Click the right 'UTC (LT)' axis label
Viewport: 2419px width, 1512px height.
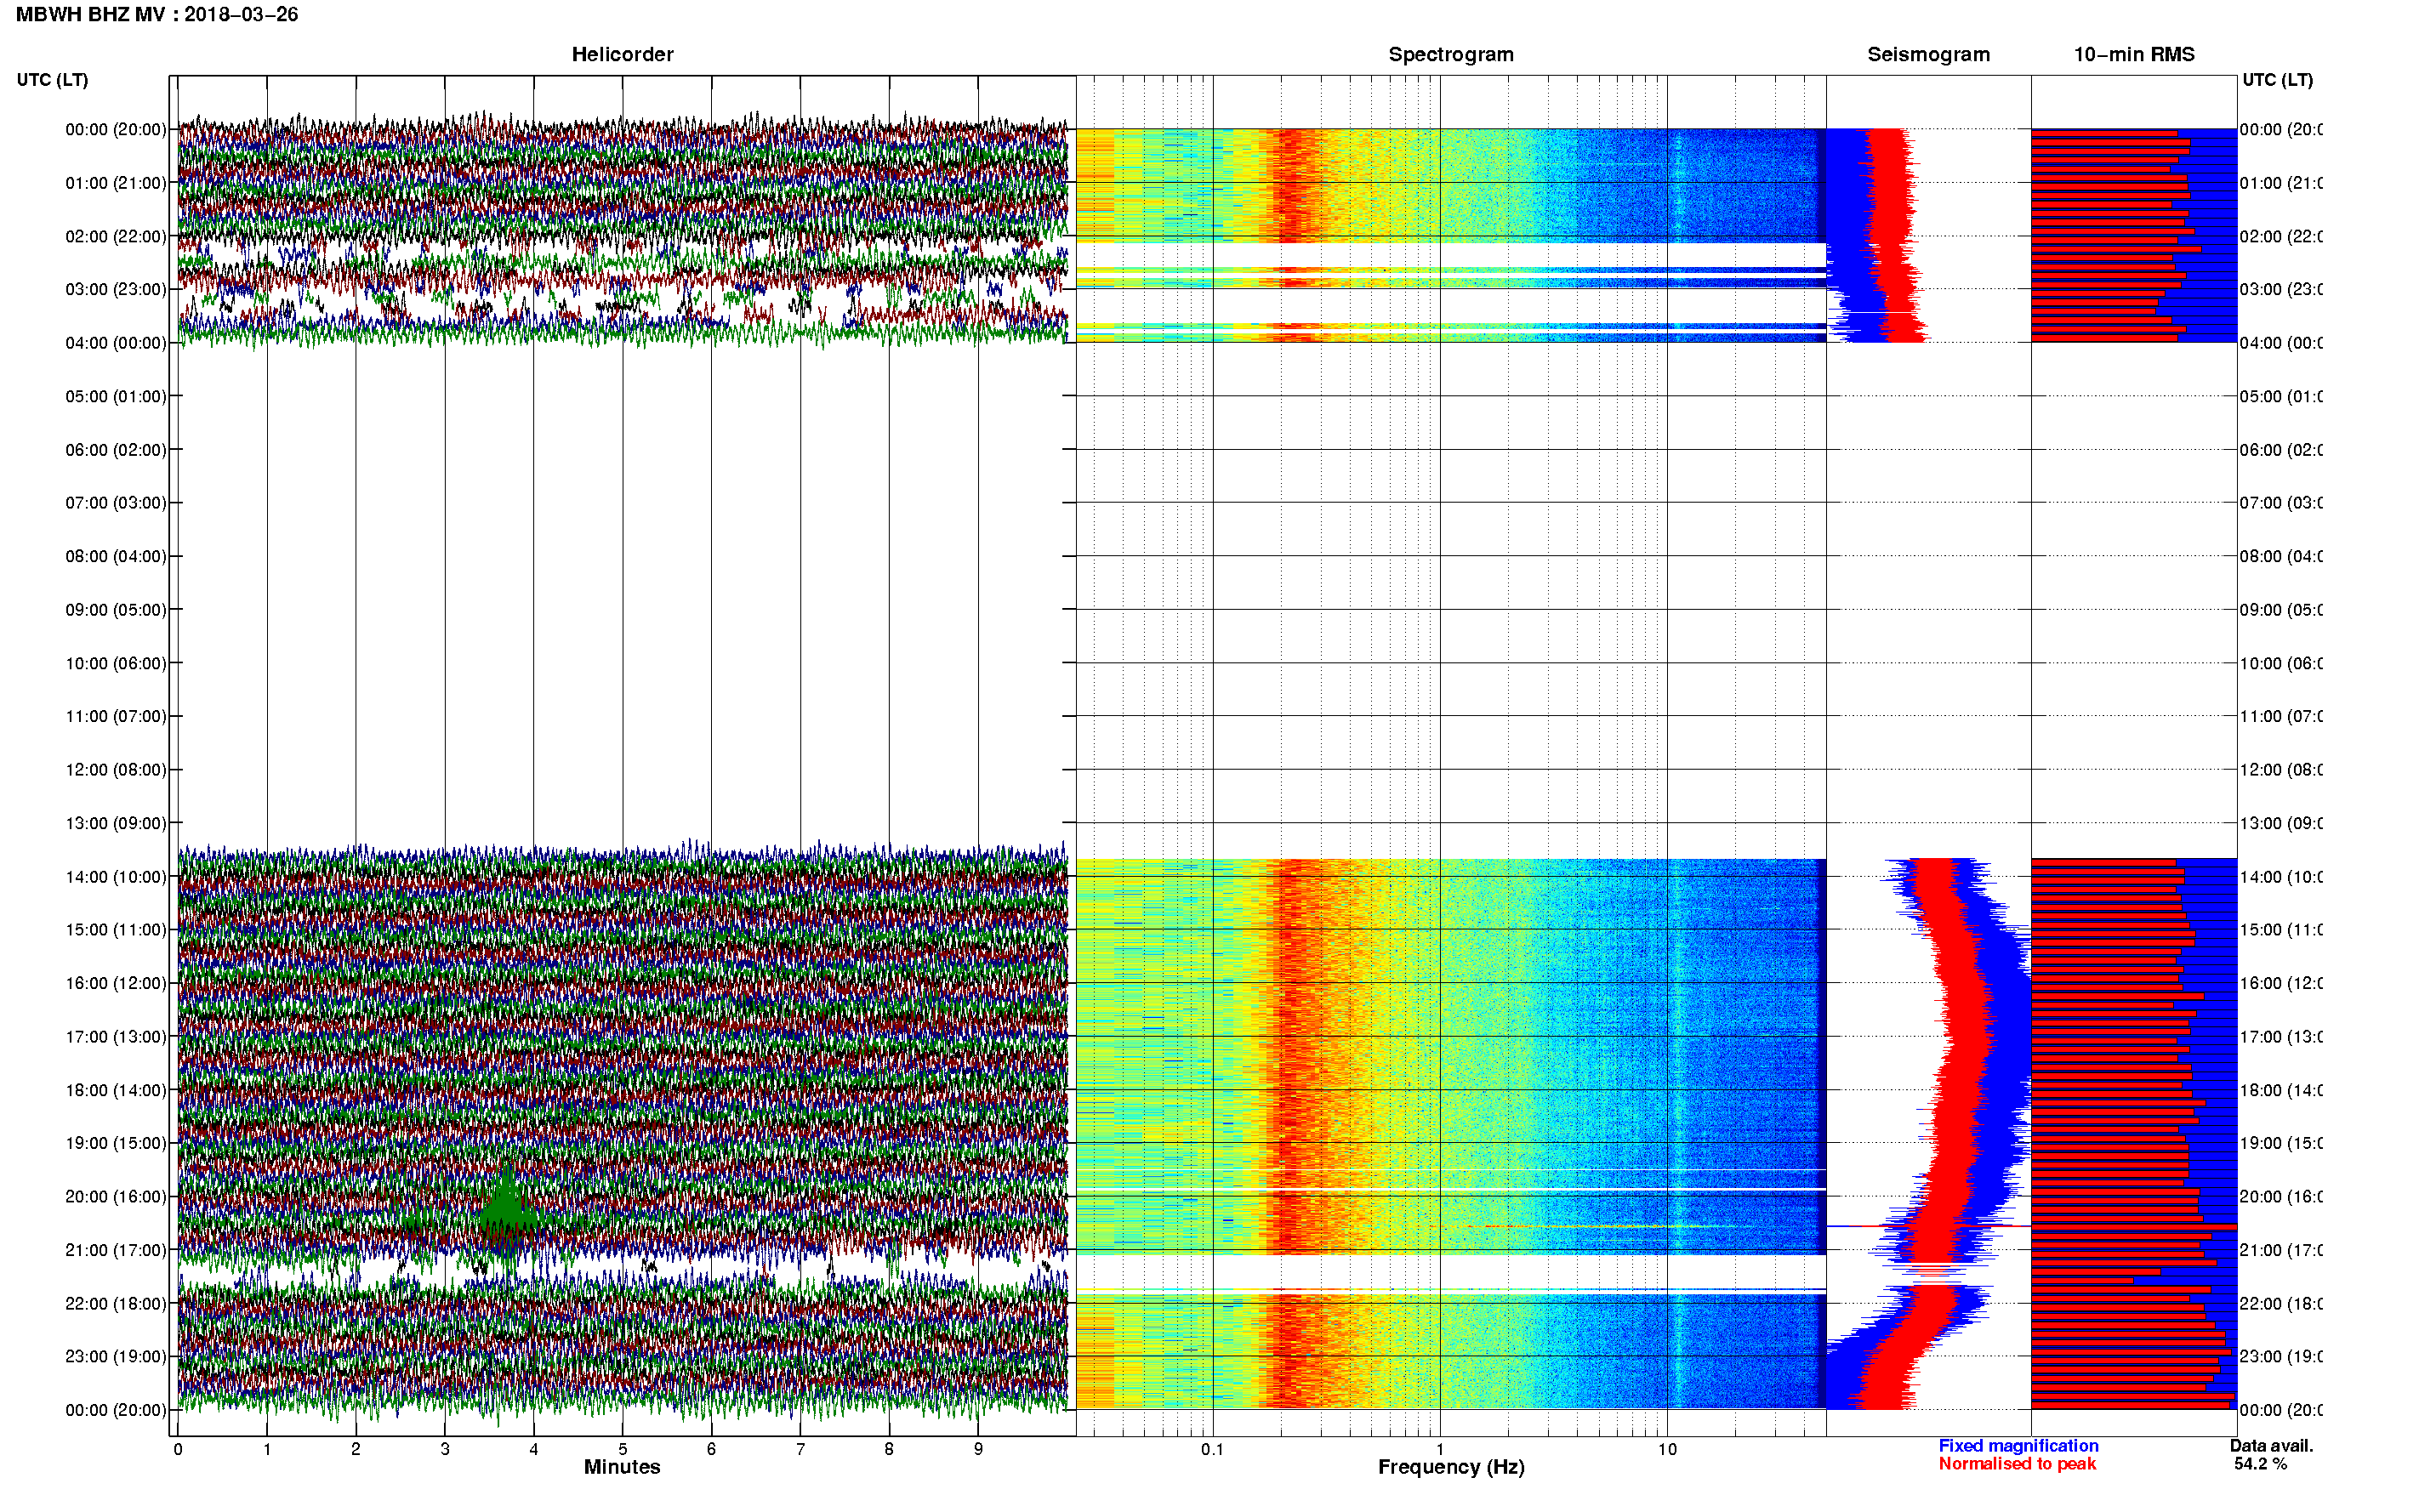[2277, 80]
